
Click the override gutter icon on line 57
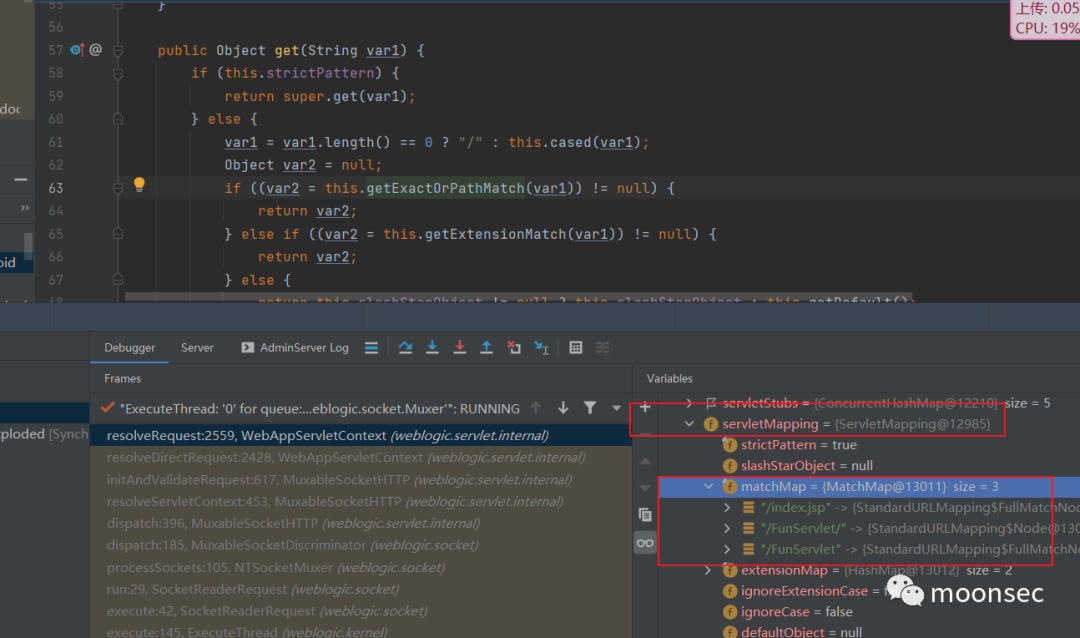point(77,50)
